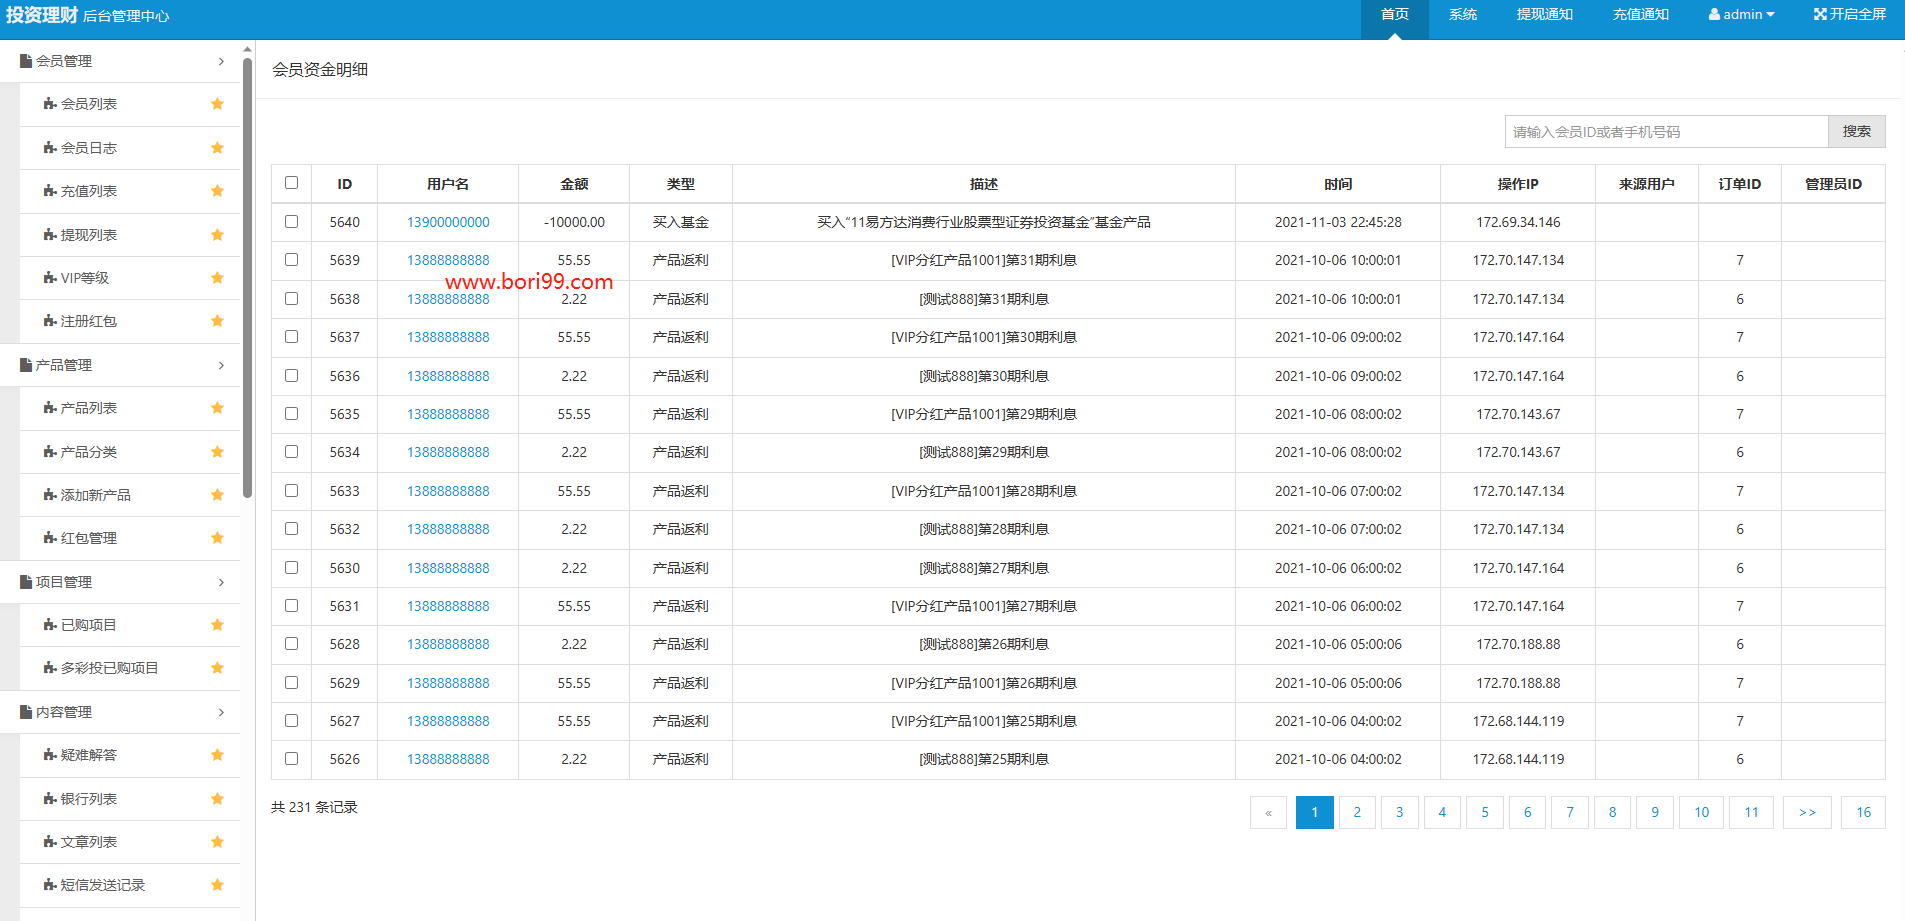Open the admin user dropdown
Screen dimensions: 1905x921
tap(1741, 15)
